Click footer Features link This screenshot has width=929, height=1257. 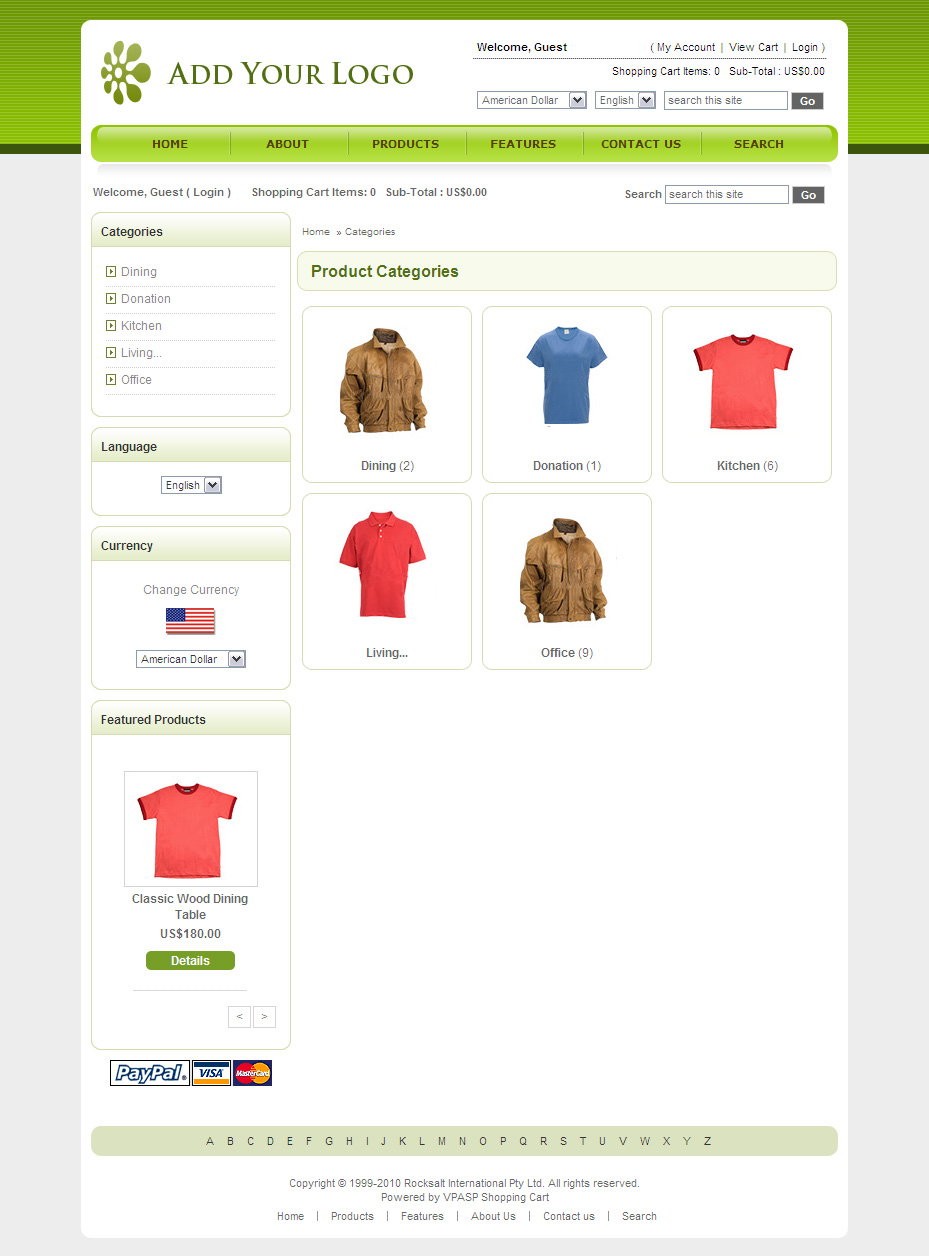tap(422, 1217)
